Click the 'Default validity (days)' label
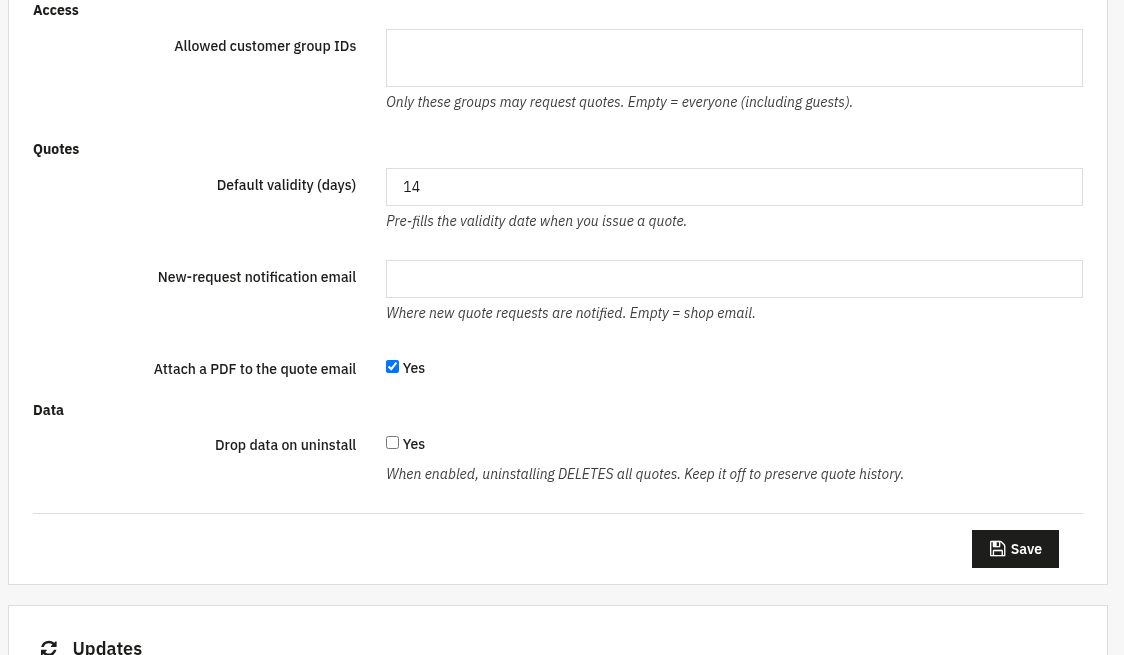The height and width of the screenshot is (655, 1124). click(286, 185)
